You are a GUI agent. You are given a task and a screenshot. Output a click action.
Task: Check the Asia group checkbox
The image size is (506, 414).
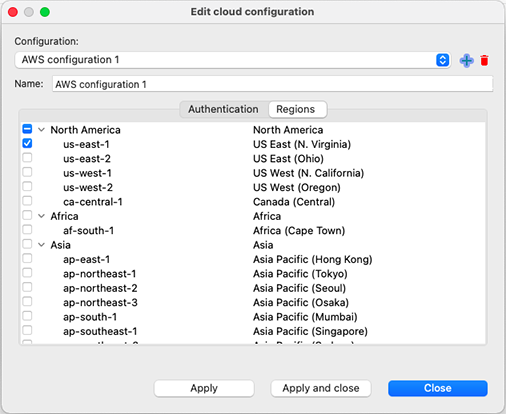(27, 244)
